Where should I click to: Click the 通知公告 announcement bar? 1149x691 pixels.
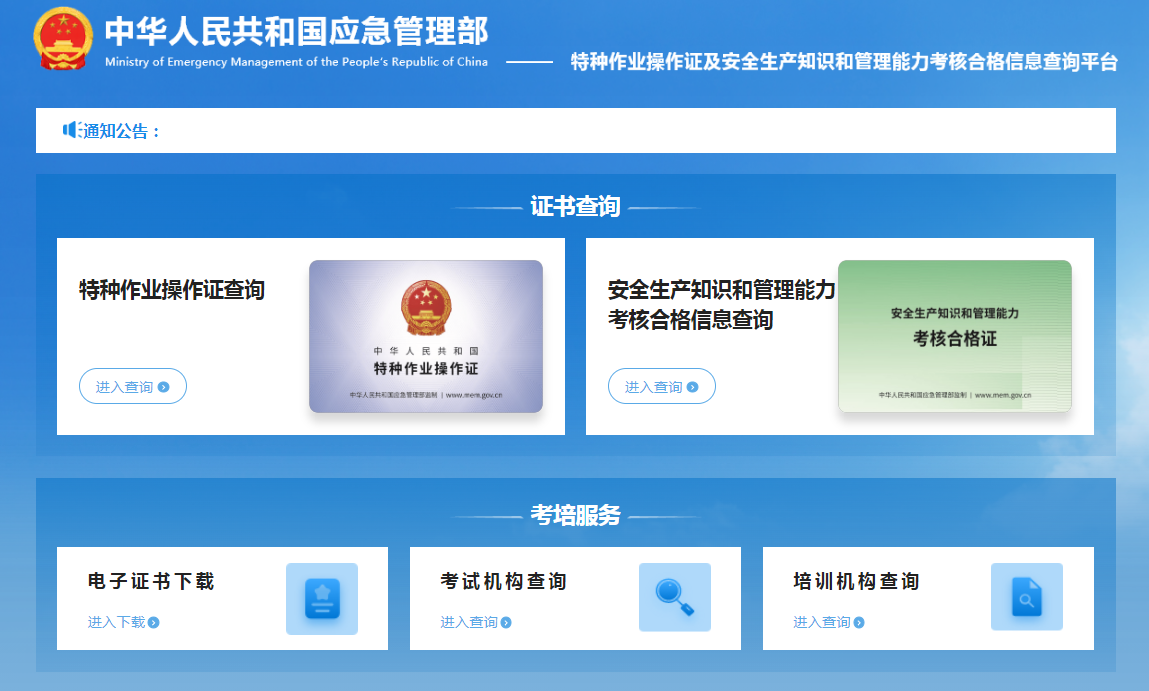pos(575,131)
